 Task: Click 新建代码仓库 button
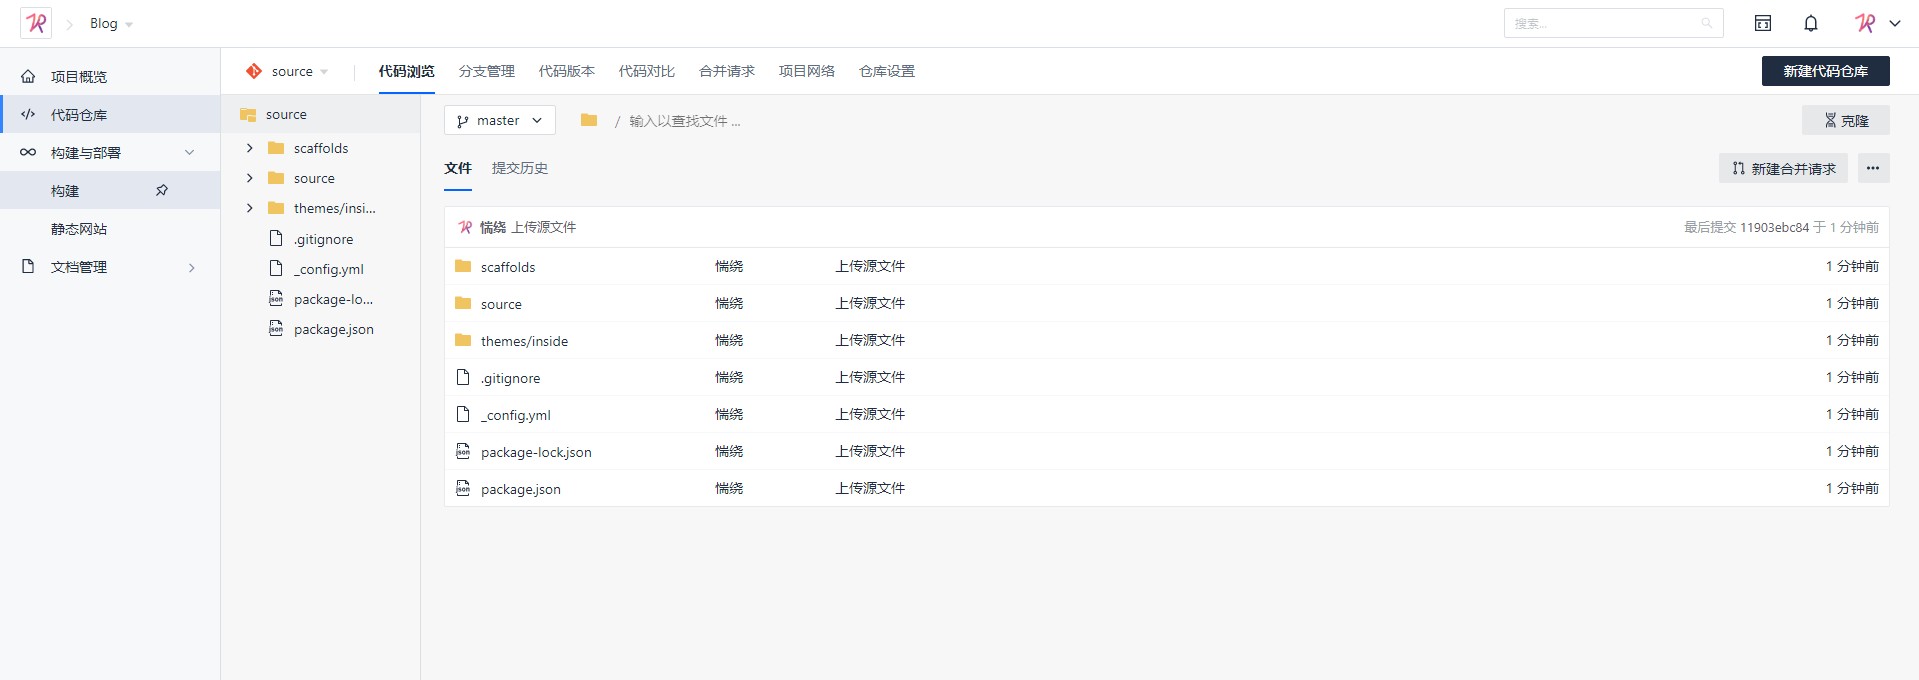(x=1825, y=71)
